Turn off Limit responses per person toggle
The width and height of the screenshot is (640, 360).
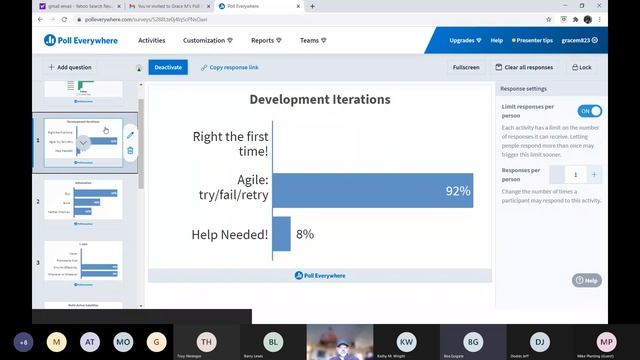(589, 111)
